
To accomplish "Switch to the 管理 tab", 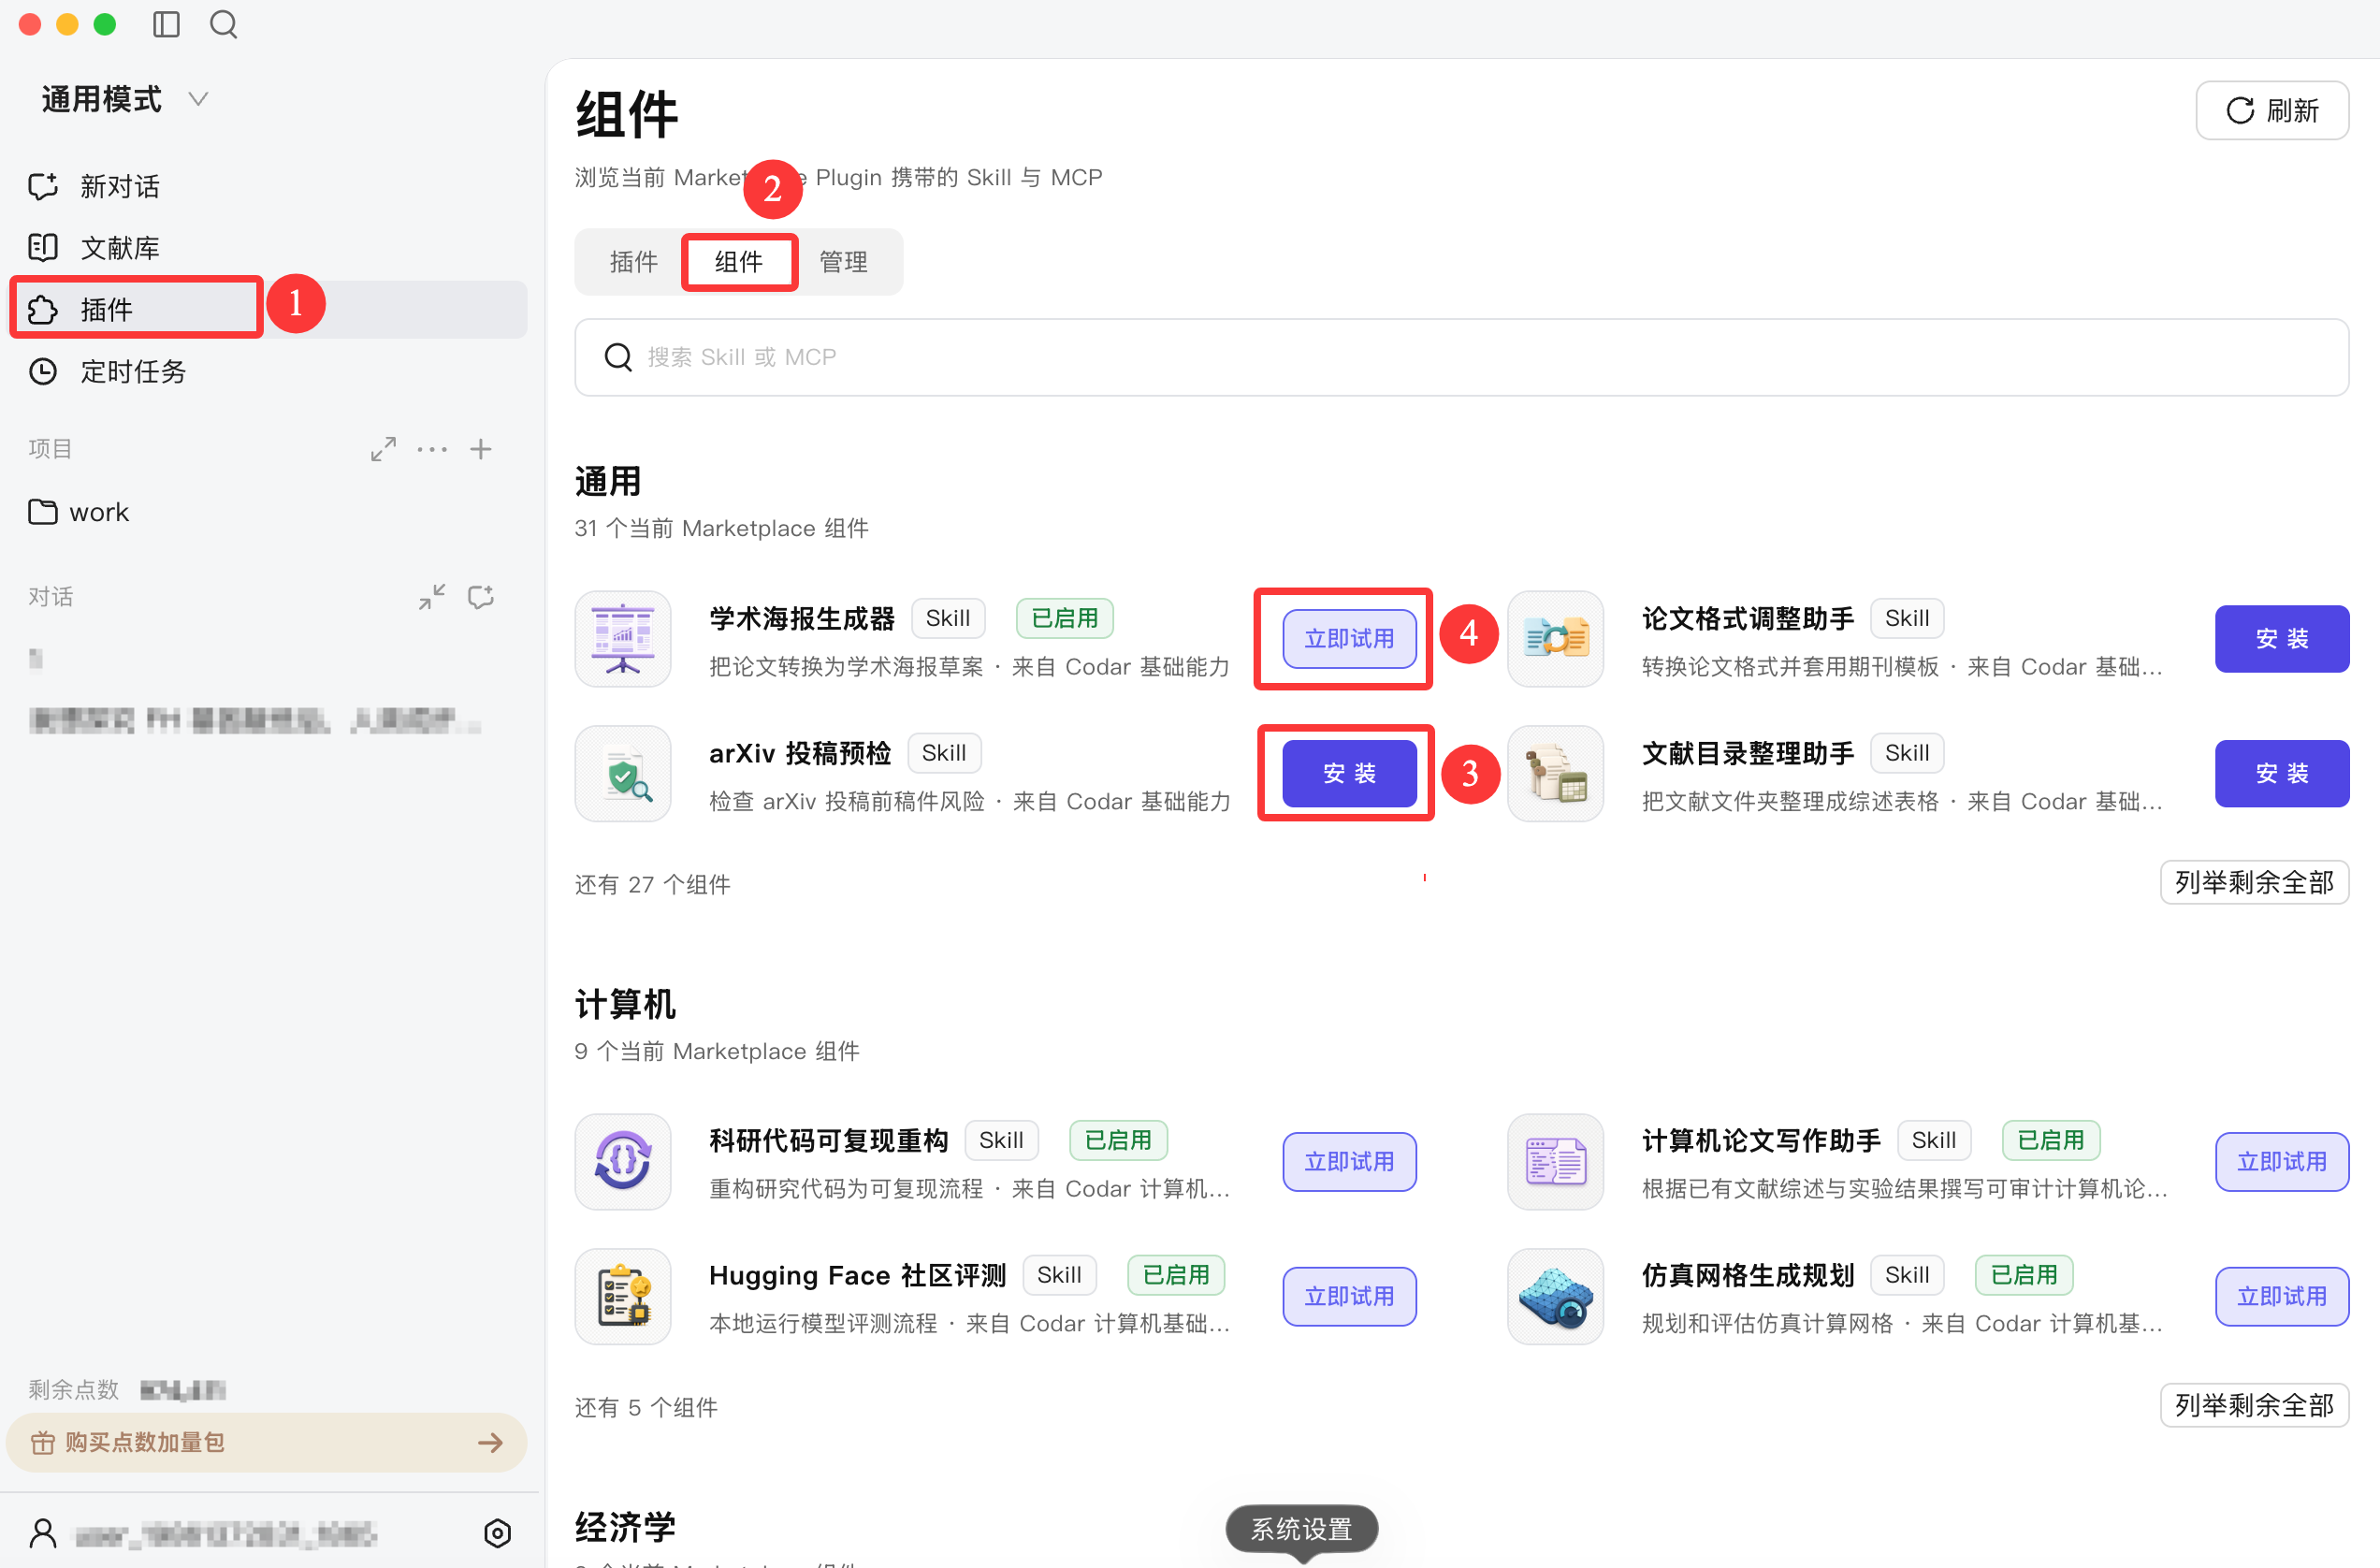I will (x=843, y=262).
